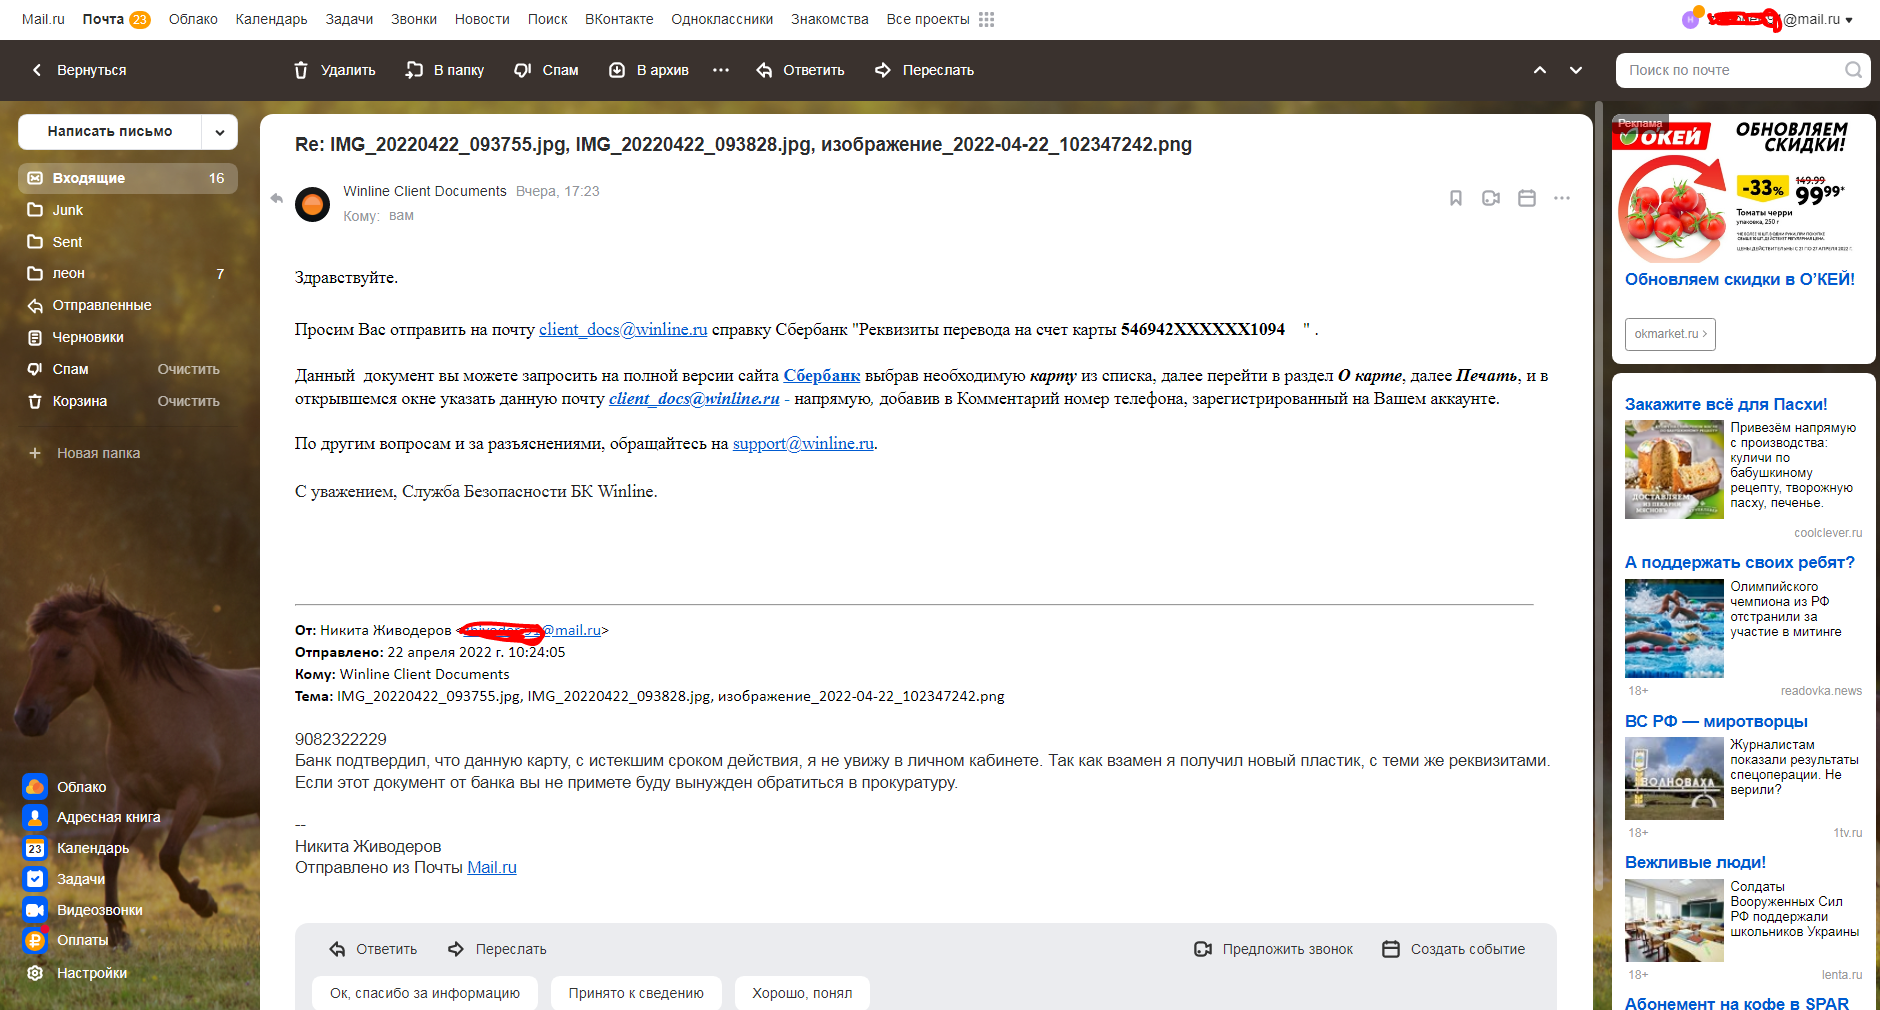
Task: Open the Облако tab in top navigation
Action: point(193,19)
